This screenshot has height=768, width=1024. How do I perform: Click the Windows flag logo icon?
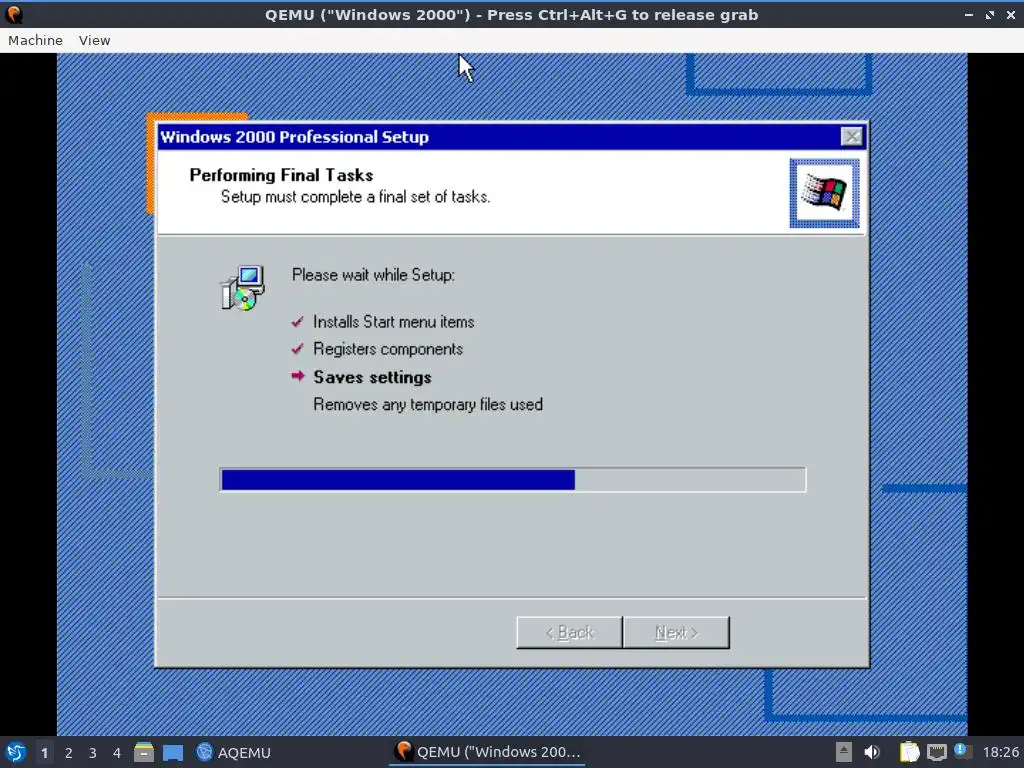point(824,193)
